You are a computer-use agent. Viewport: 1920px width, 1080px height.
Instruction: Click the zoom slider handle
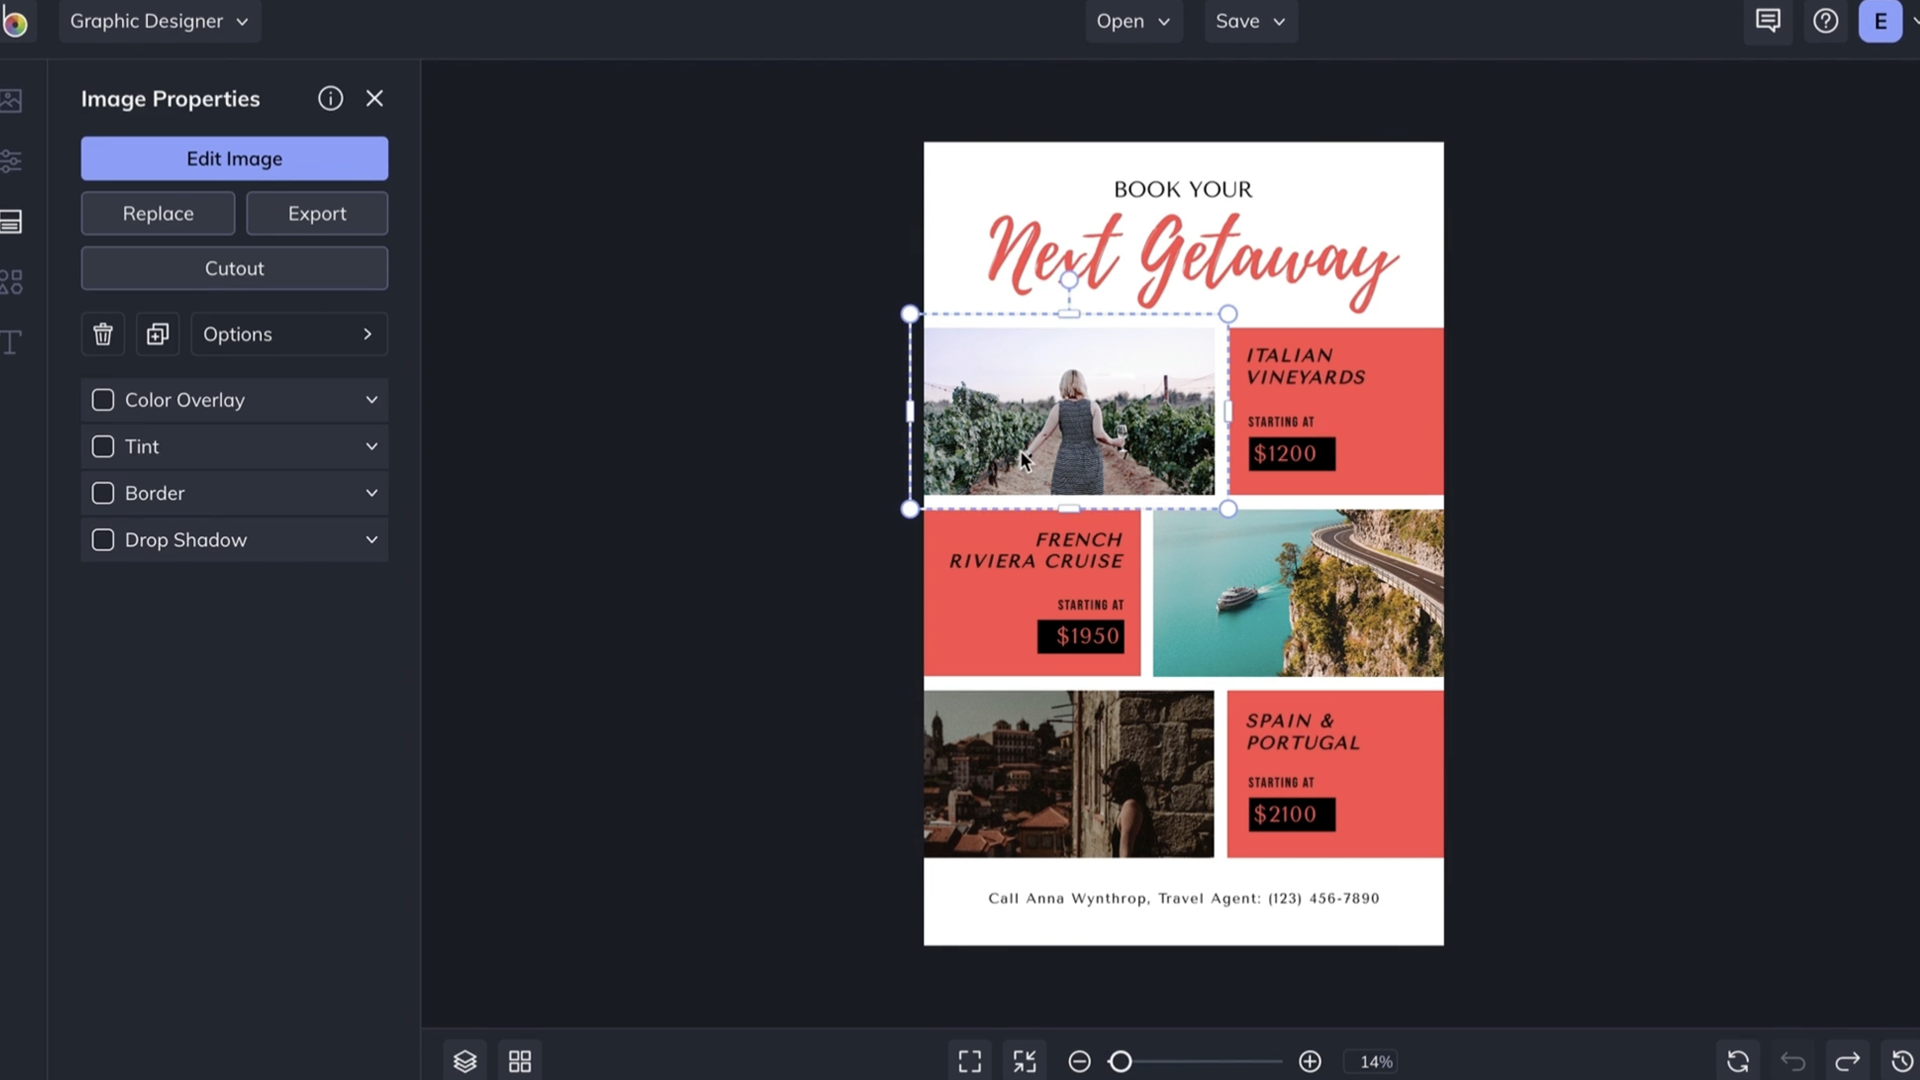coord(1121,1061)
